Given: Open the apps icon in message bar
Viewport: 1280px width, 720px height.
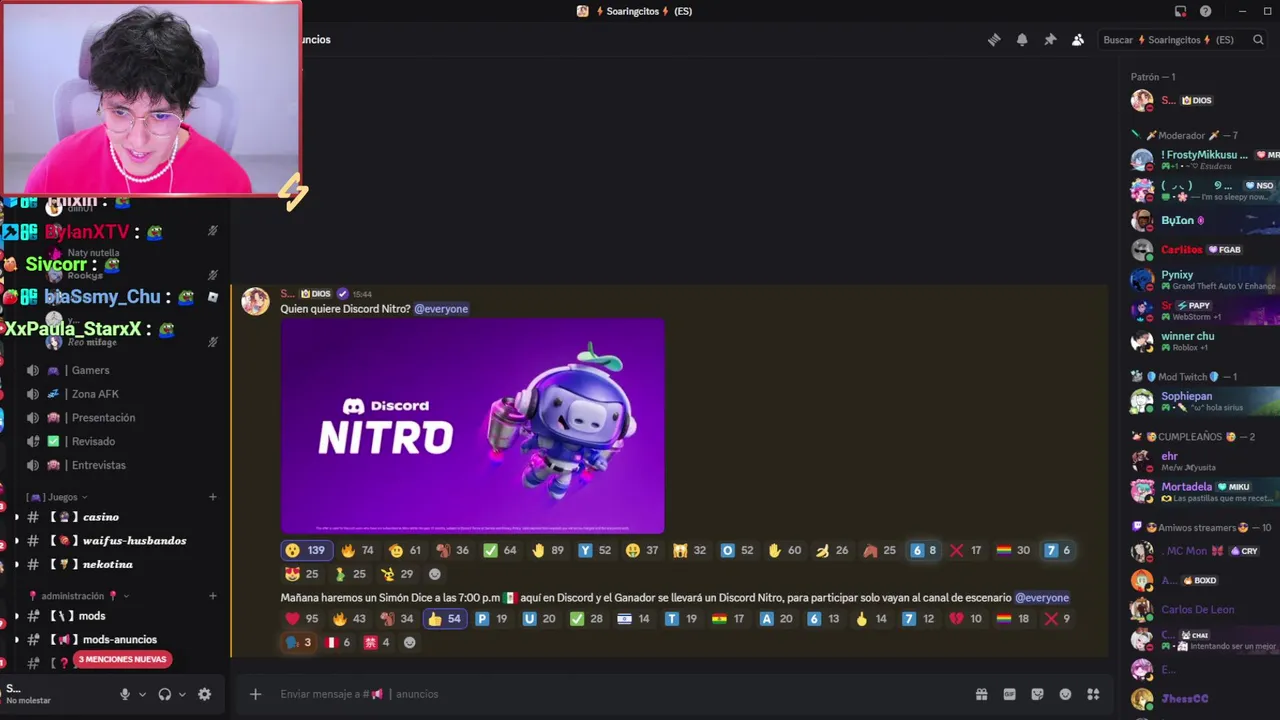Looking at the screenshot, I should click(1093, 694).
